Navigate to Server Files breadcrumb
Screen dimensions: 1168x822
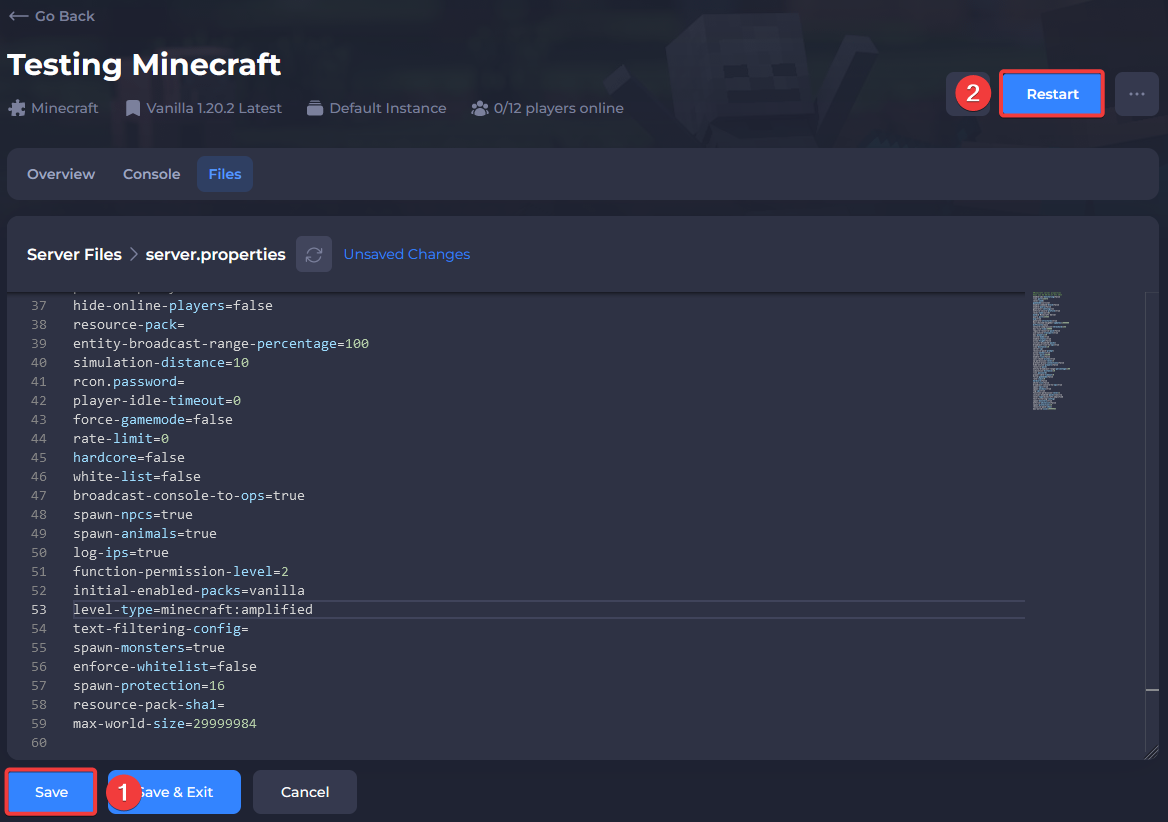coord(74,255)
